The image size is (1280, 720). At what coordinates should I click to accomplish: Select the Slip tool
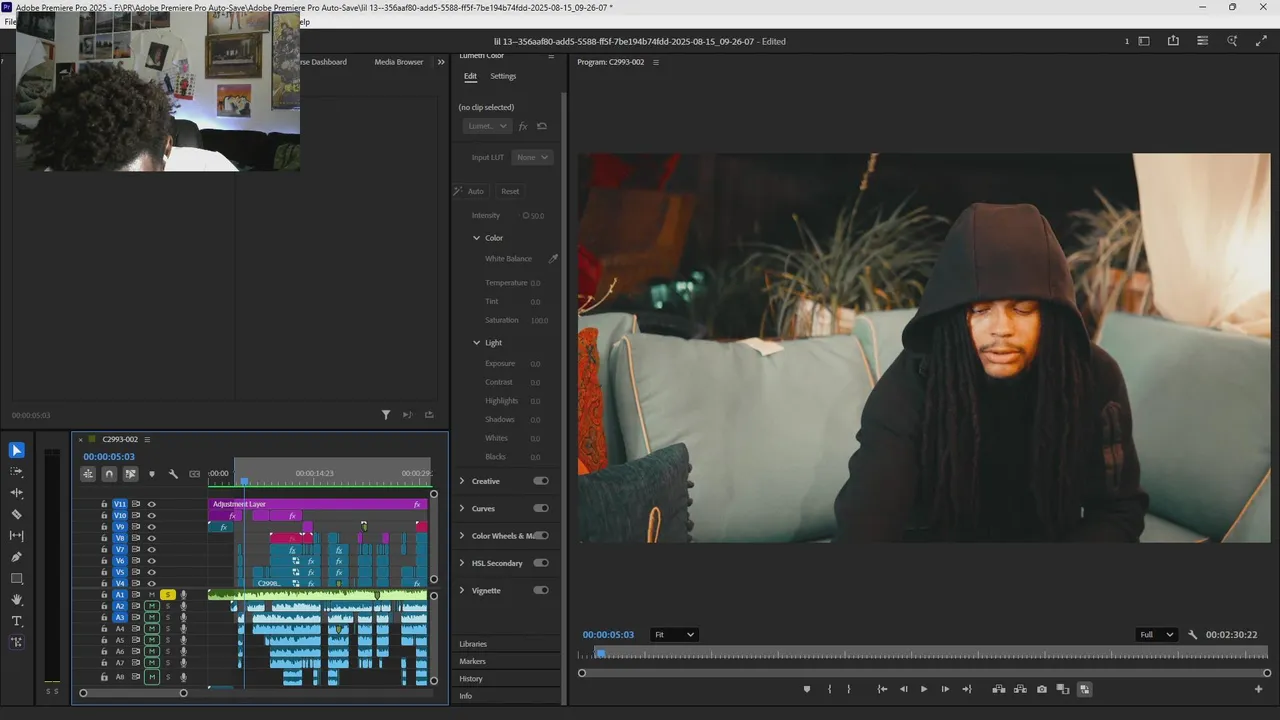point(16,536)
